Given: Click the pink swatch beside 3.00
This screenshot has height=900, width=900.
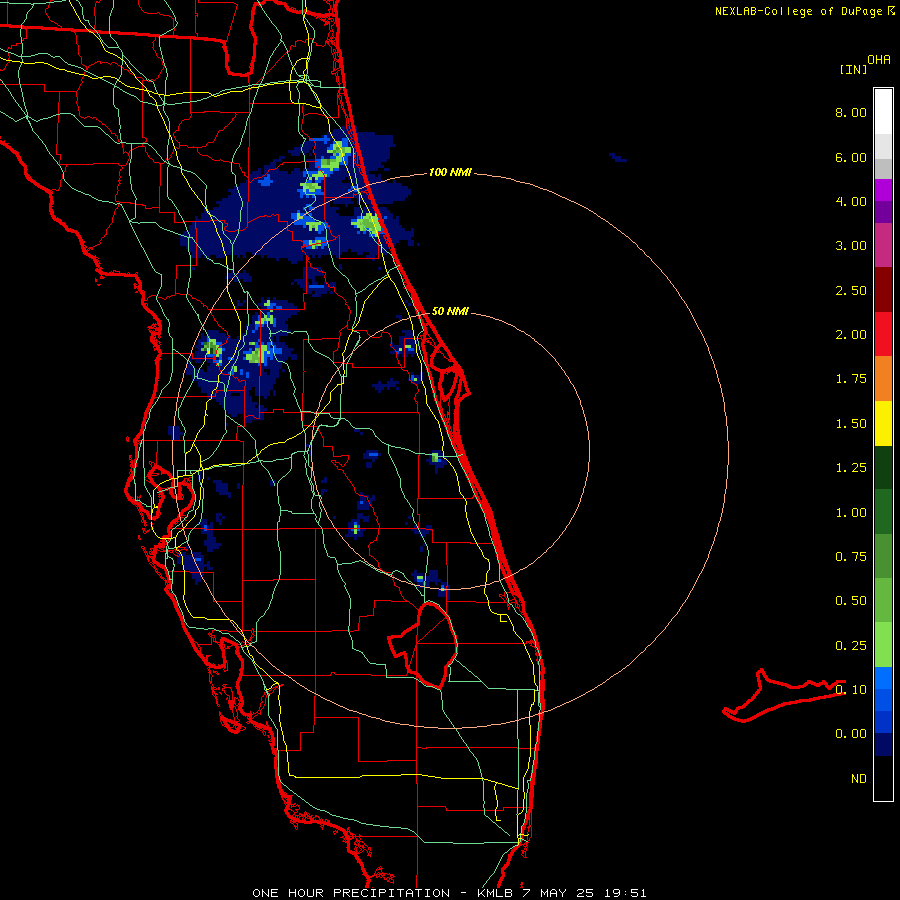Looking at the screenshot, I should point(883,245).
